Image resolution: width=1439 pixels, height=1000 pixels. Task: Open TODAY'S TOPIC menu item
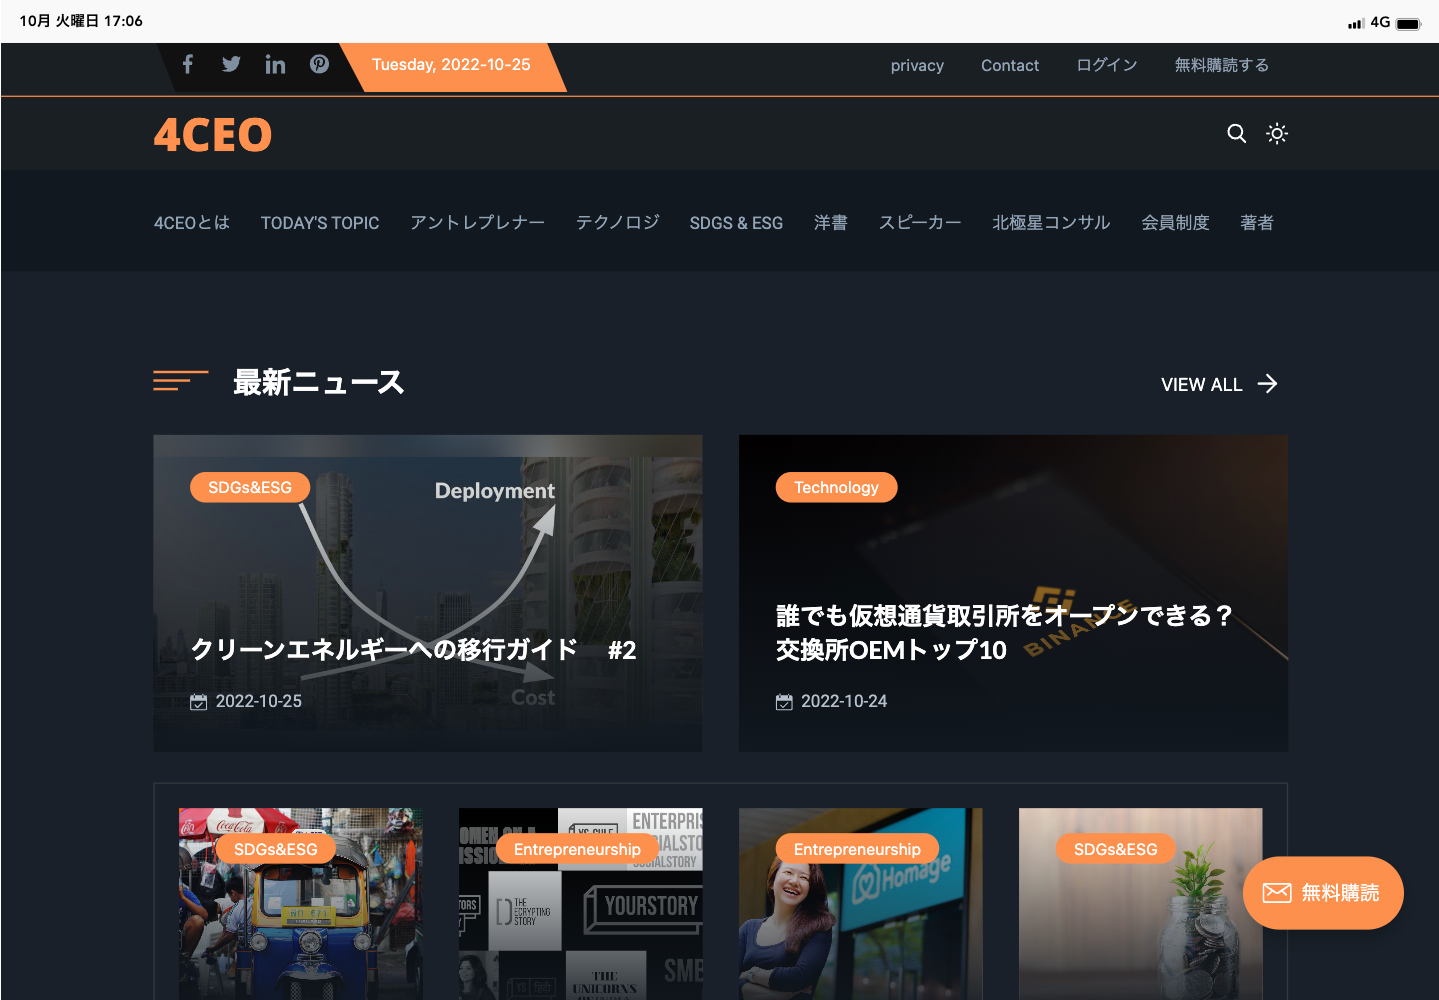pos(320,223)
